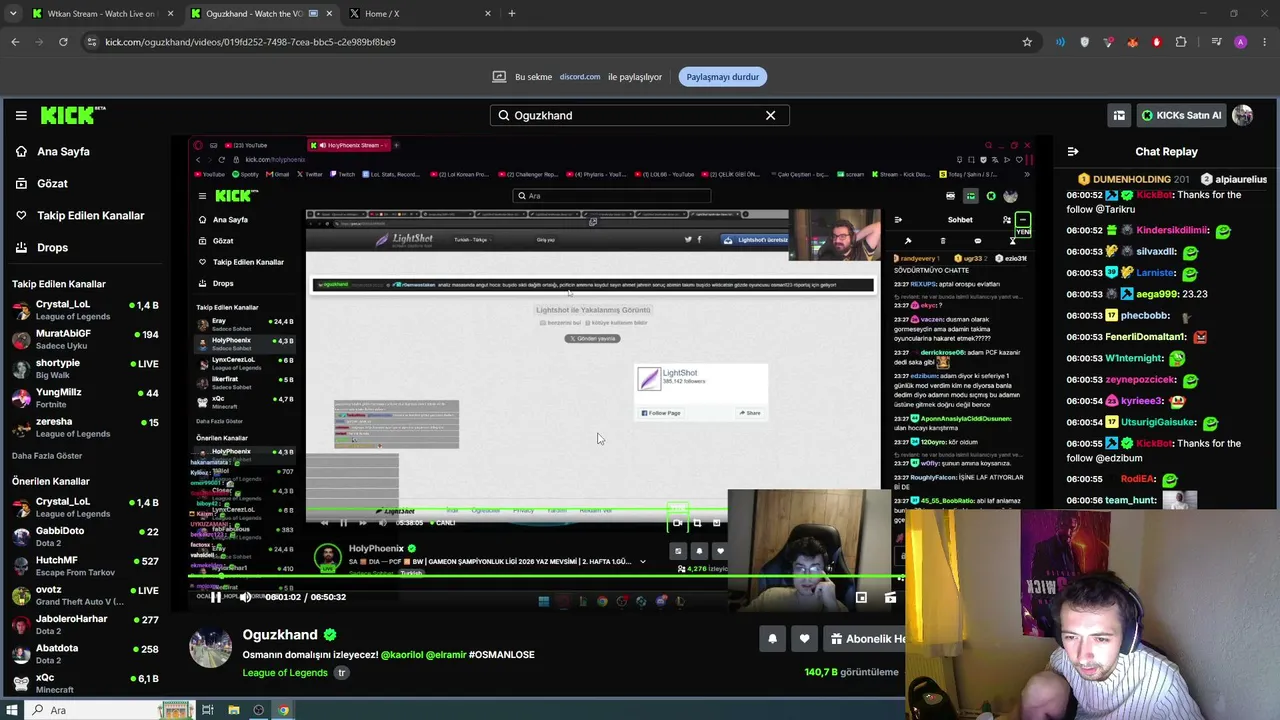Screen dimensions: 1280x720
Task: Reload the current page
Action: pos(63,42)
